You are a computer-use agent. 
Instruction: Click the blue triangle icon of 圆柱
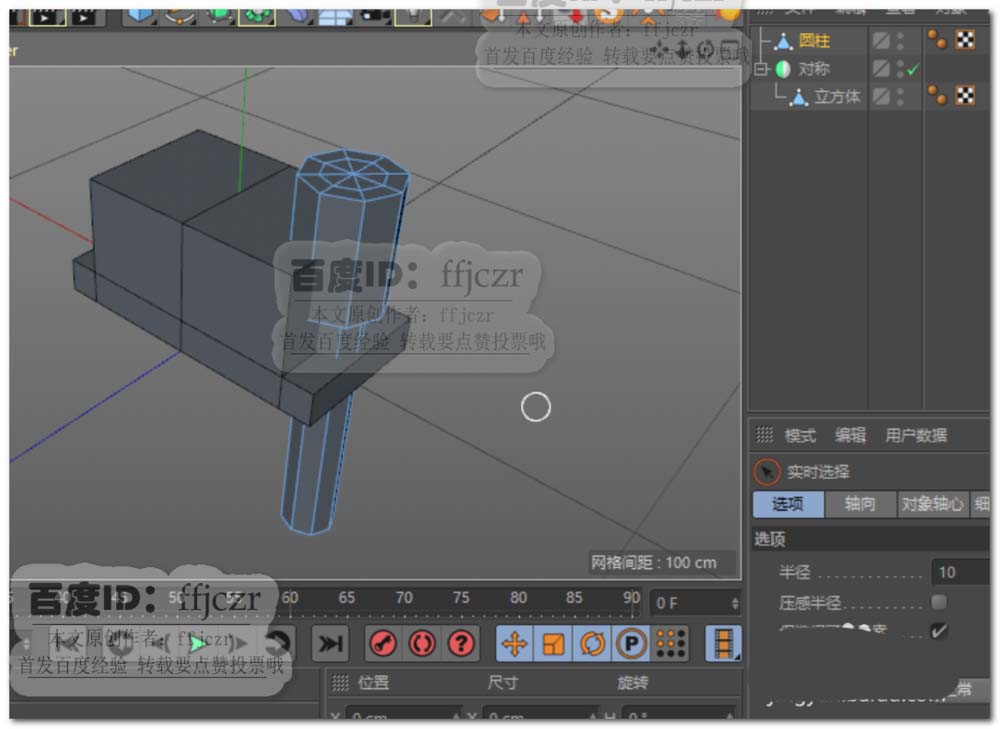click(x=783, y=41)
